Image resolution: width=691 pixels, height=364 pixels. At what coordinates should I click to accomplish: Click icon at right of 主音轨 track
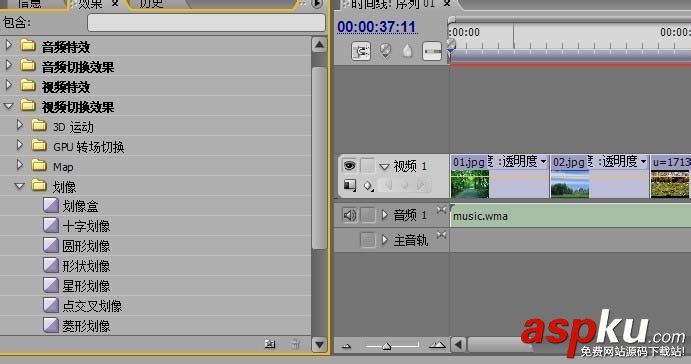441,235
